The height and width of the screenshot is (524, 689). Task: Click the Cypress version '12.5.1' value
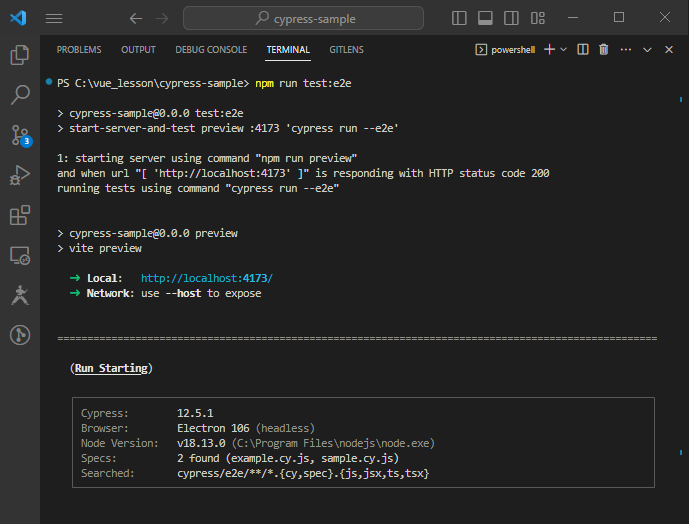point(195,413)
